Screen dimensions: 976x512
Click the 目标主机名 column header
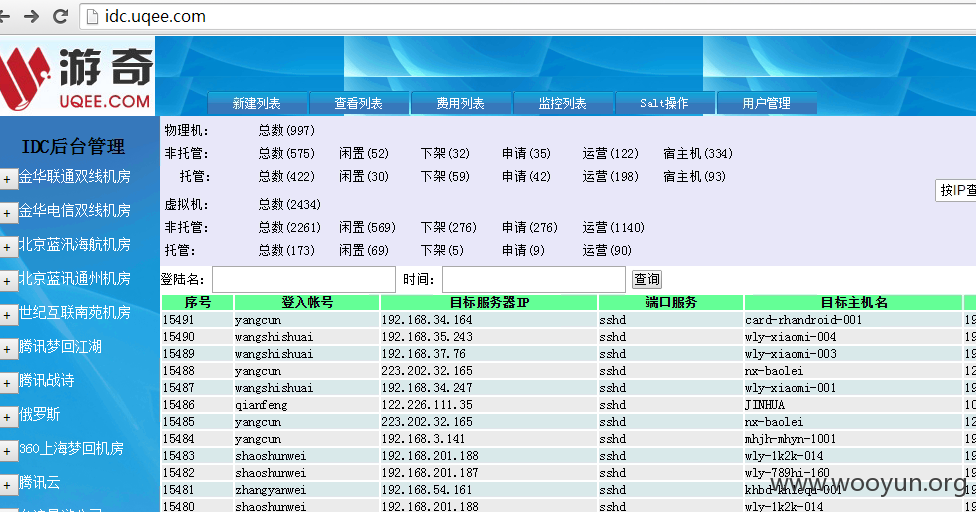[x=853, y=303]
